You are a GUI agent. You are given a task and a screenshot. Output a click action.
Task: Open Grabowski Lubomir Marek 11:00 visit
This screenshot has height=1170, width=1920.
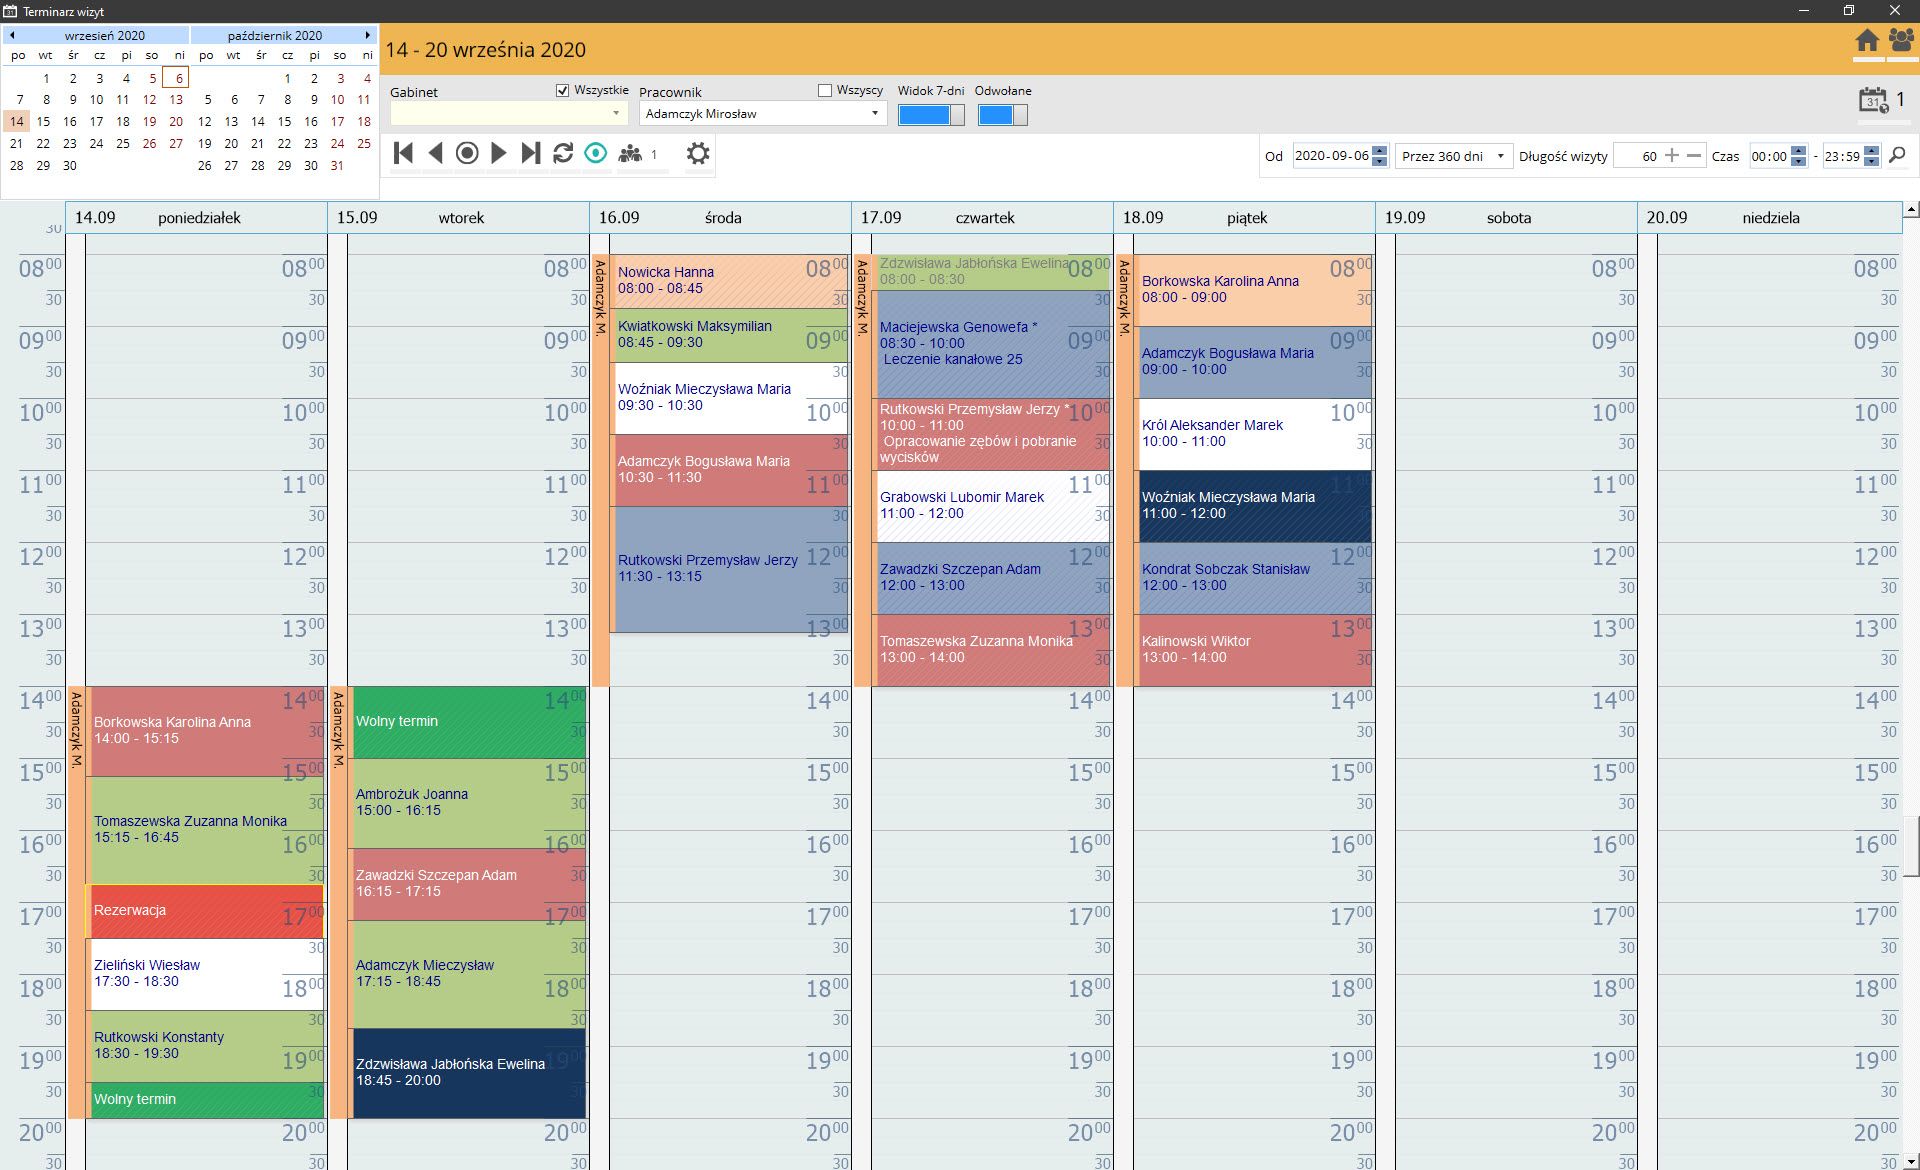coord(992,506)
